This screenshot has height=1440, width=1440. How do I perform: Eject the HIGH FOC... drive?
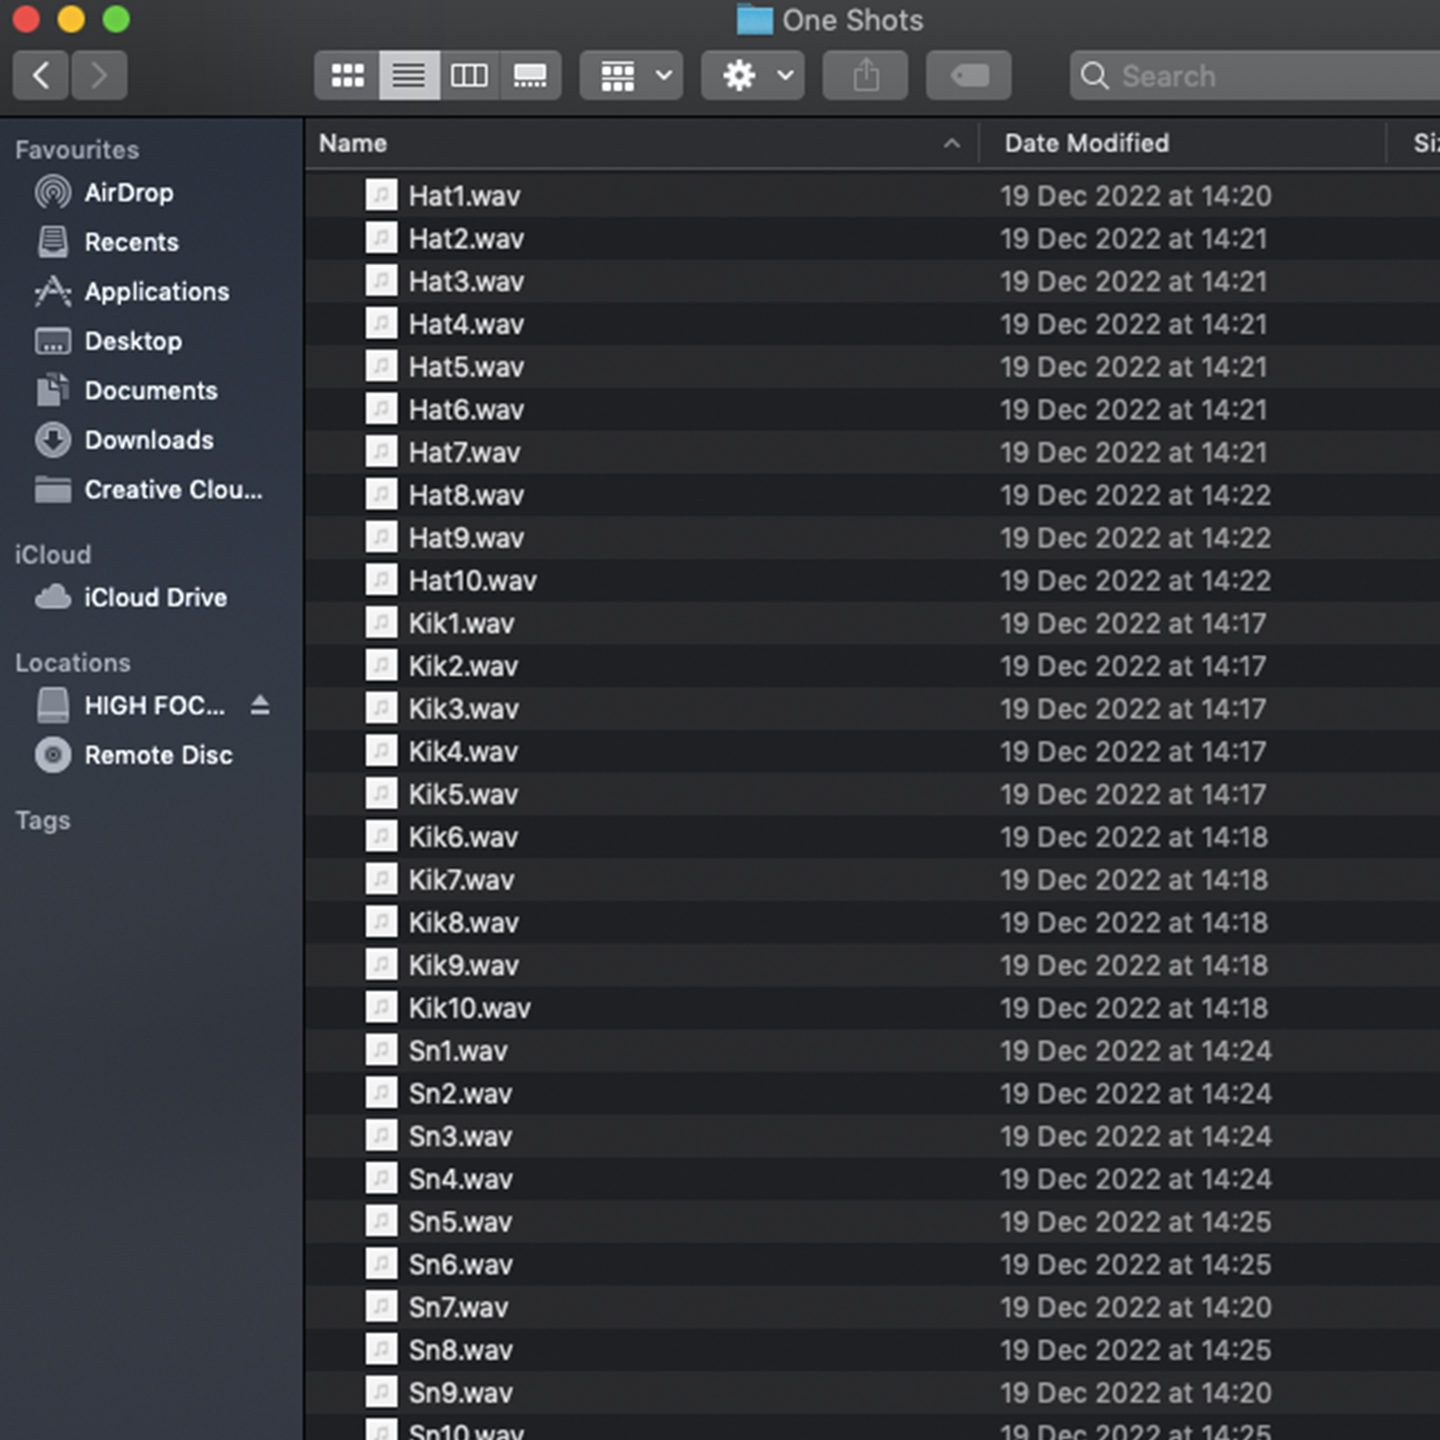pos(260,706)
